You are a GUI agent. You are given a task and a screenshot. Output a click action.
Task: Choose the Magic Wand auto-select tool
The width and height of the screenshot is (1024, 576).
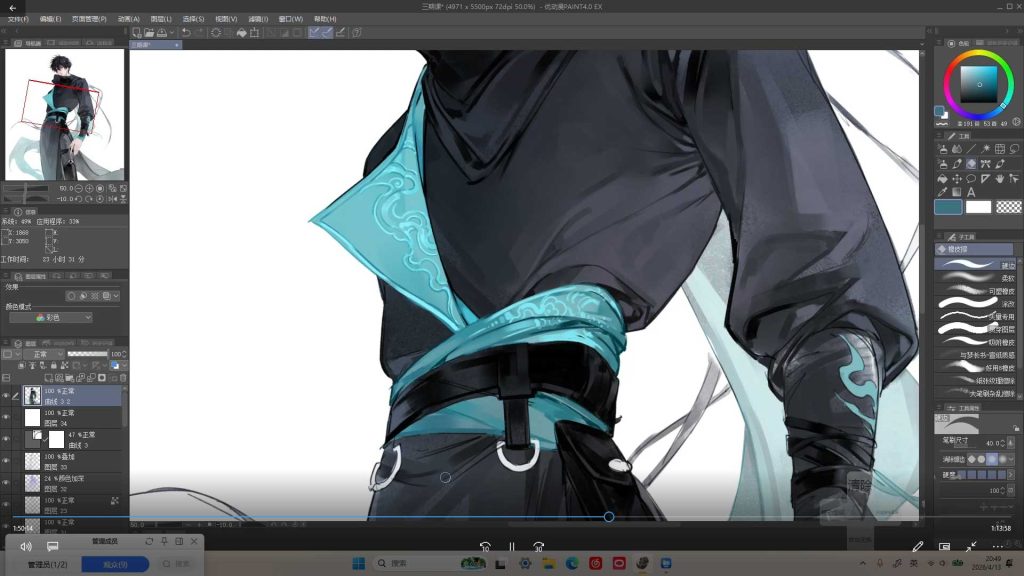985,150
